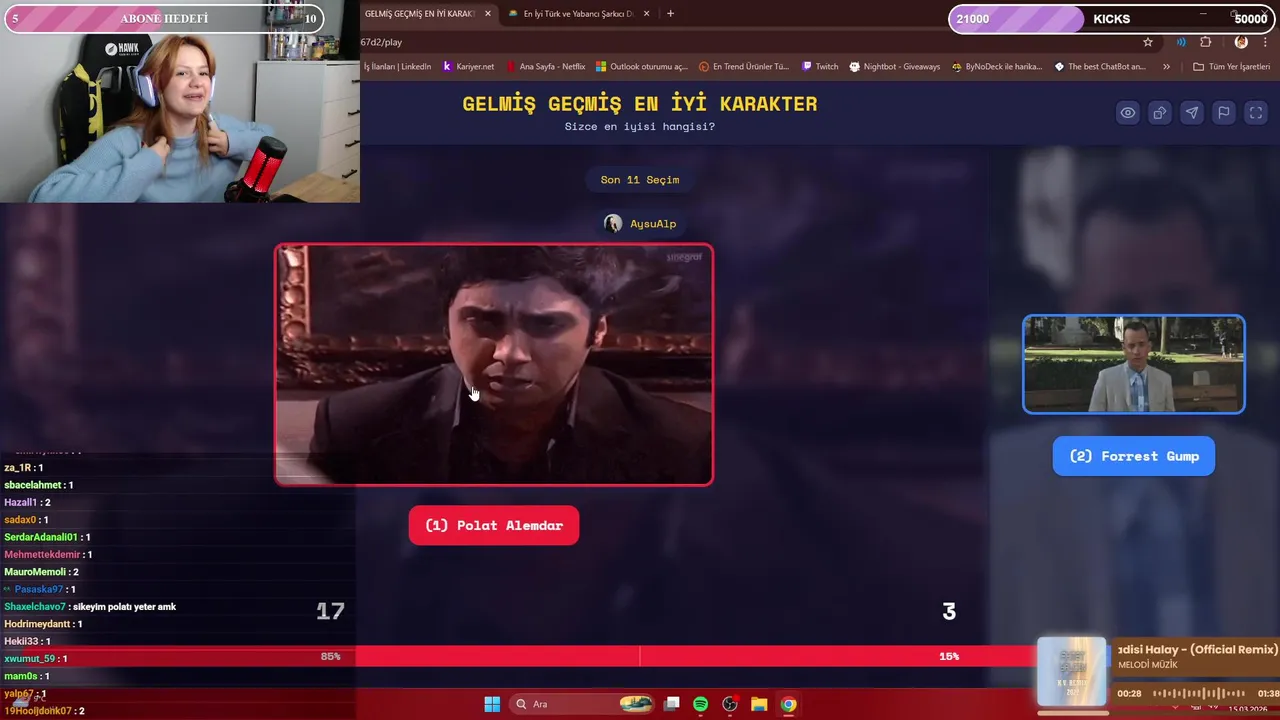Click the za_1R chat message
Image resolution: width=1280 pixels, height=720 pixels.
23,467
